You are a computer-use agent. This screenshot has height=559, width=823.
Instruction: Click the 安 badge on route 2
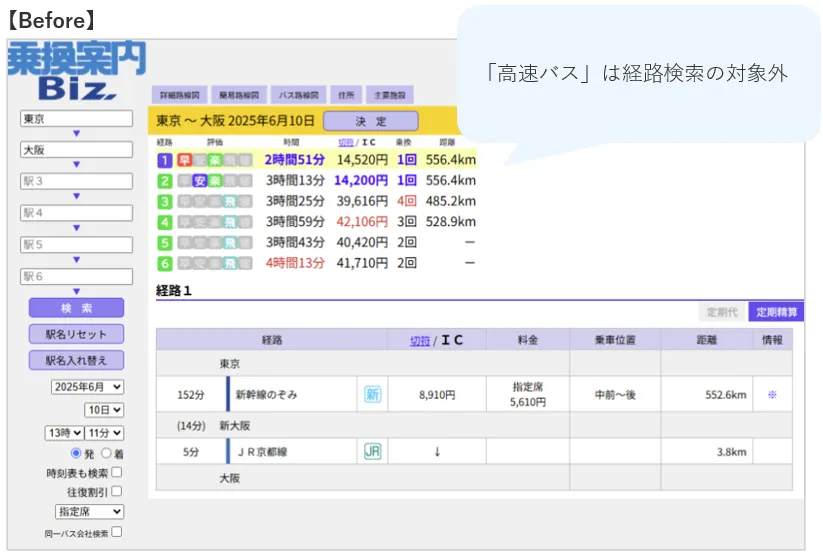tap(200, 181)
